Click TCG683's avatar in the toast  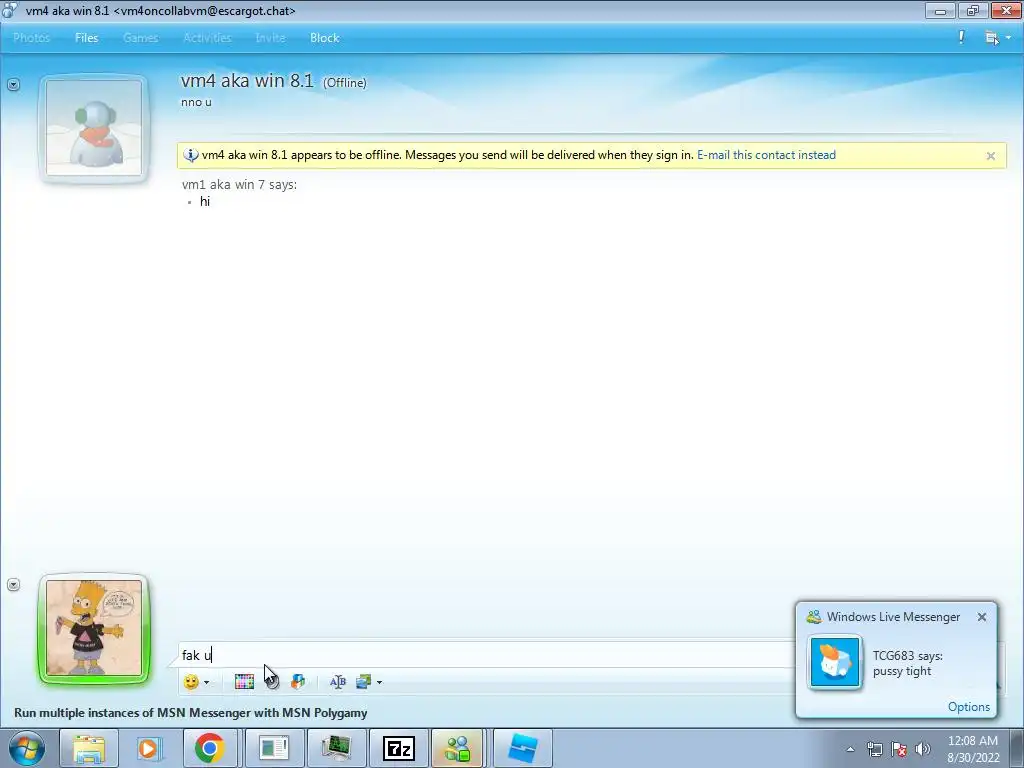click(835, 663)
